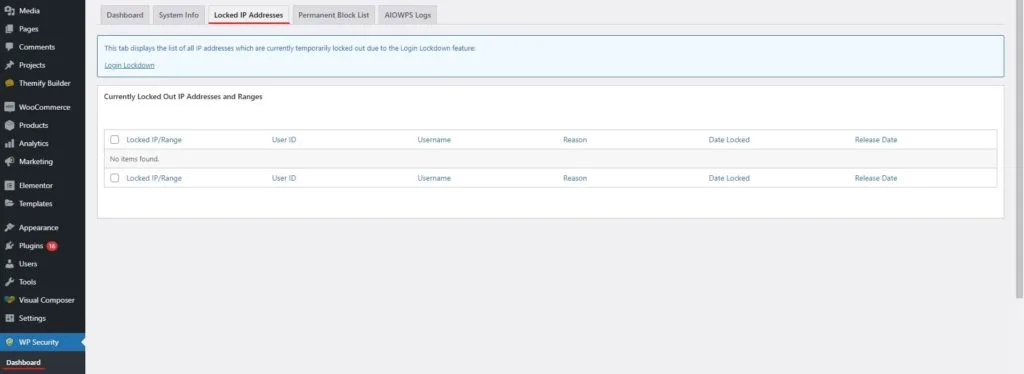Click the Projects pin icon

pos(9,65)
